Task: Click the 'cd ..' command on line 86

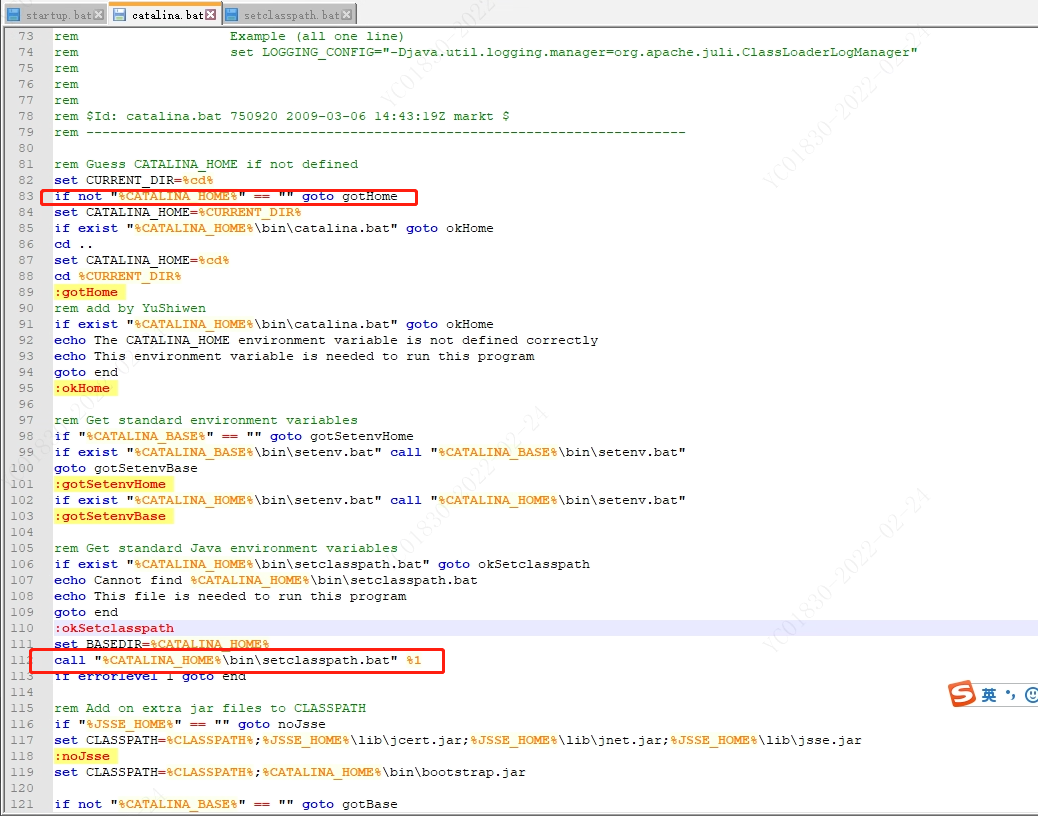Action: 73,244
